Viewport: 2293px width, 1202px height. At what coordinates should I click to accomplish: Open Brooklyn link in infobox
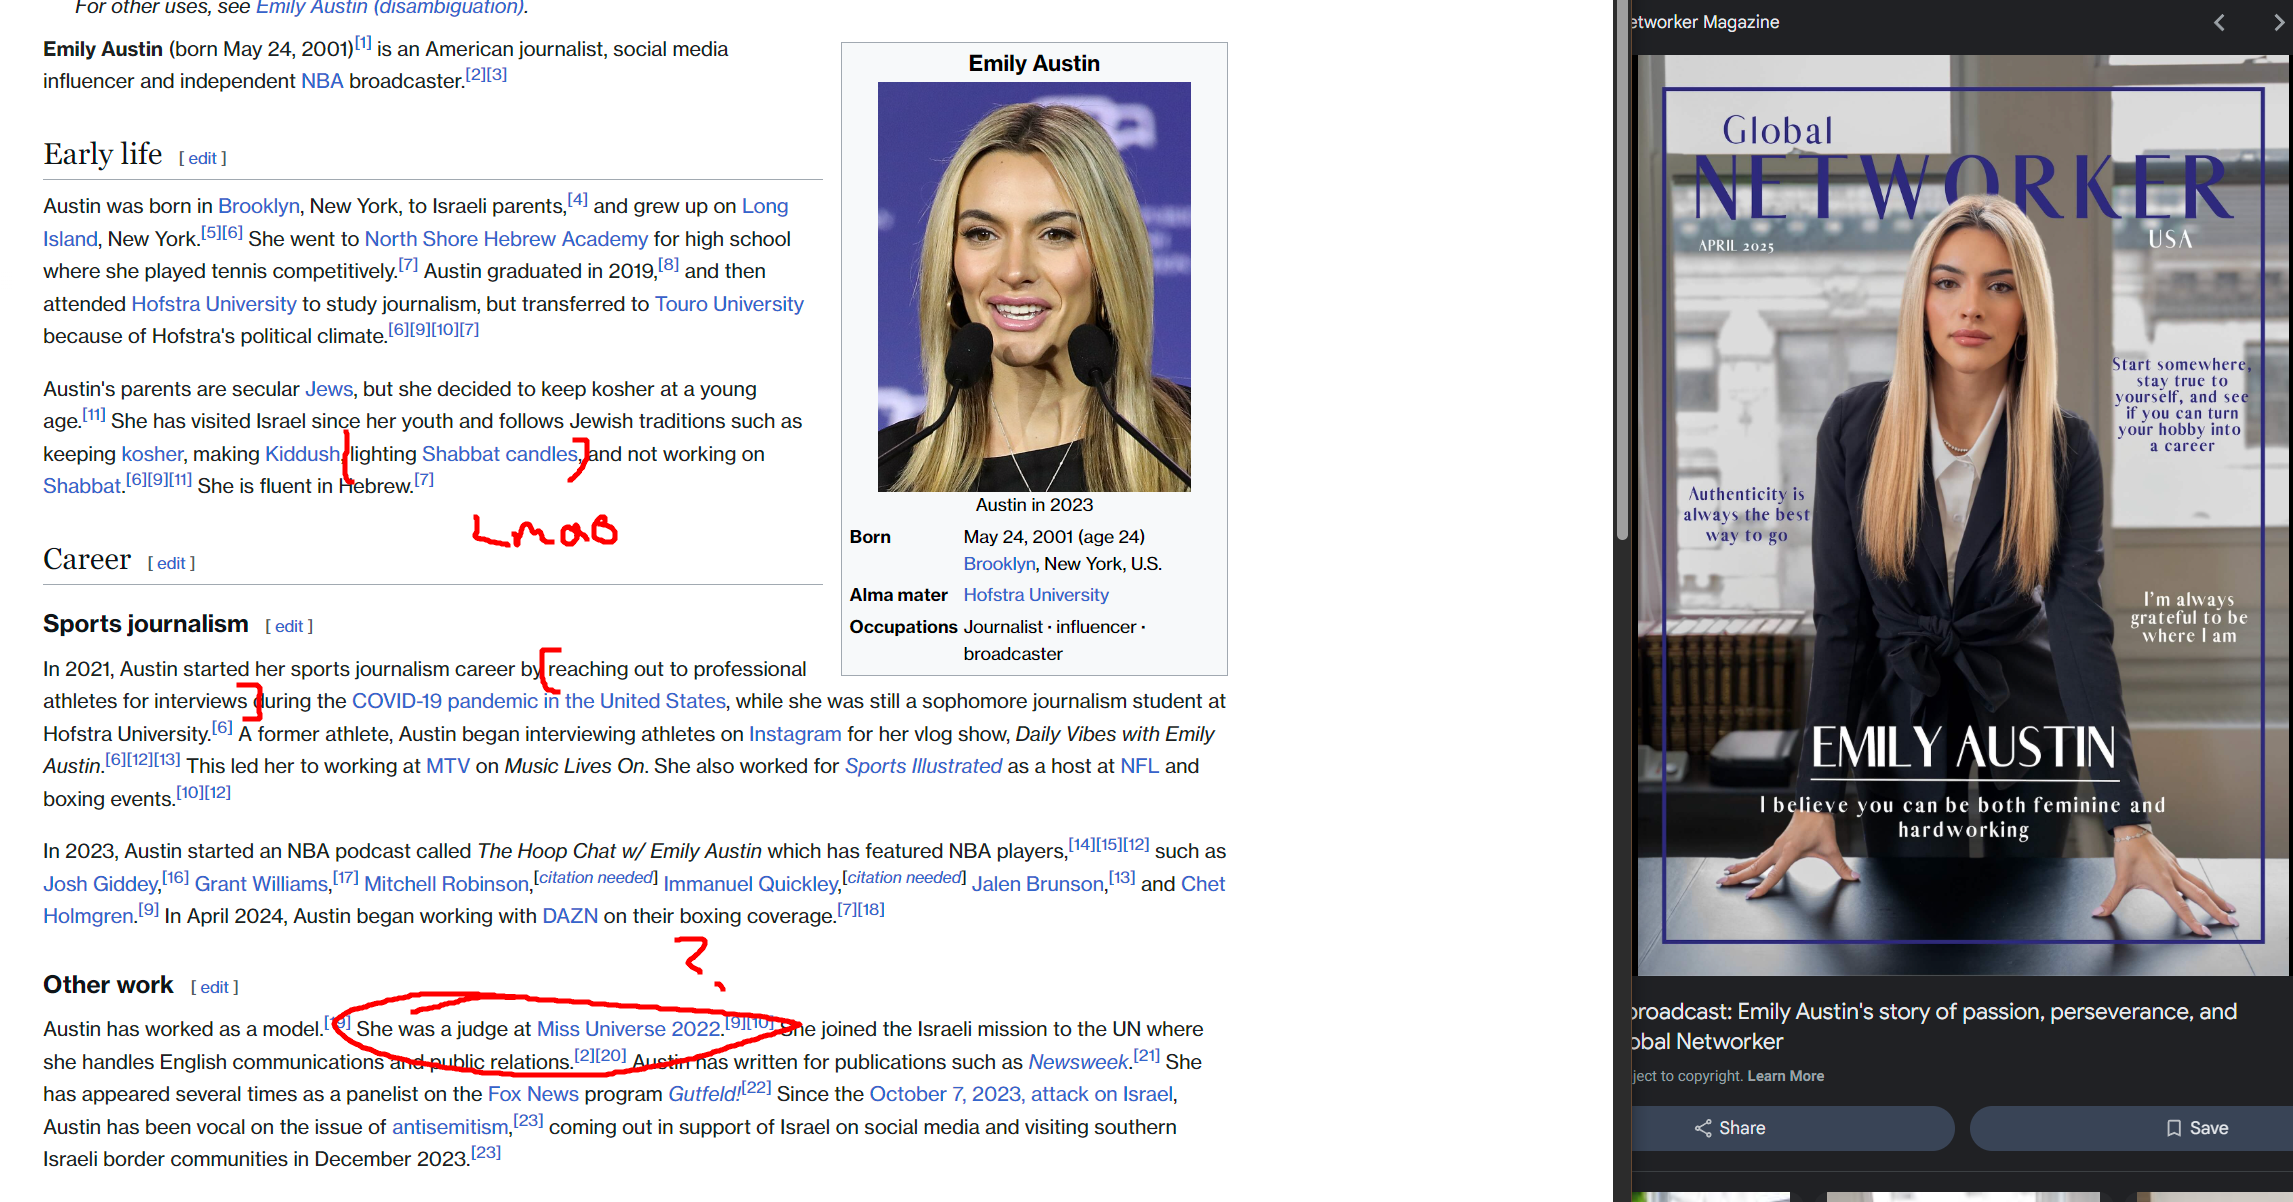coord(999,564)
